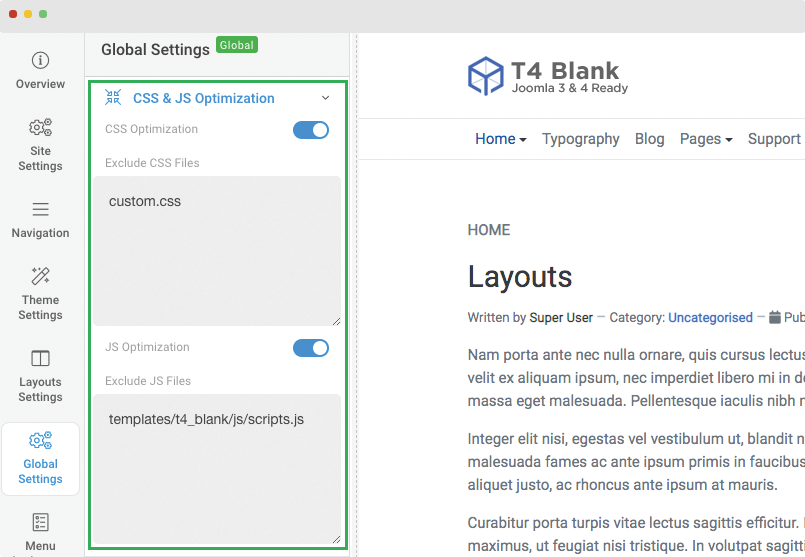Go to Typography in site menu
The height and width of the screenshot is (557, 805).
[x=581, y=139]
